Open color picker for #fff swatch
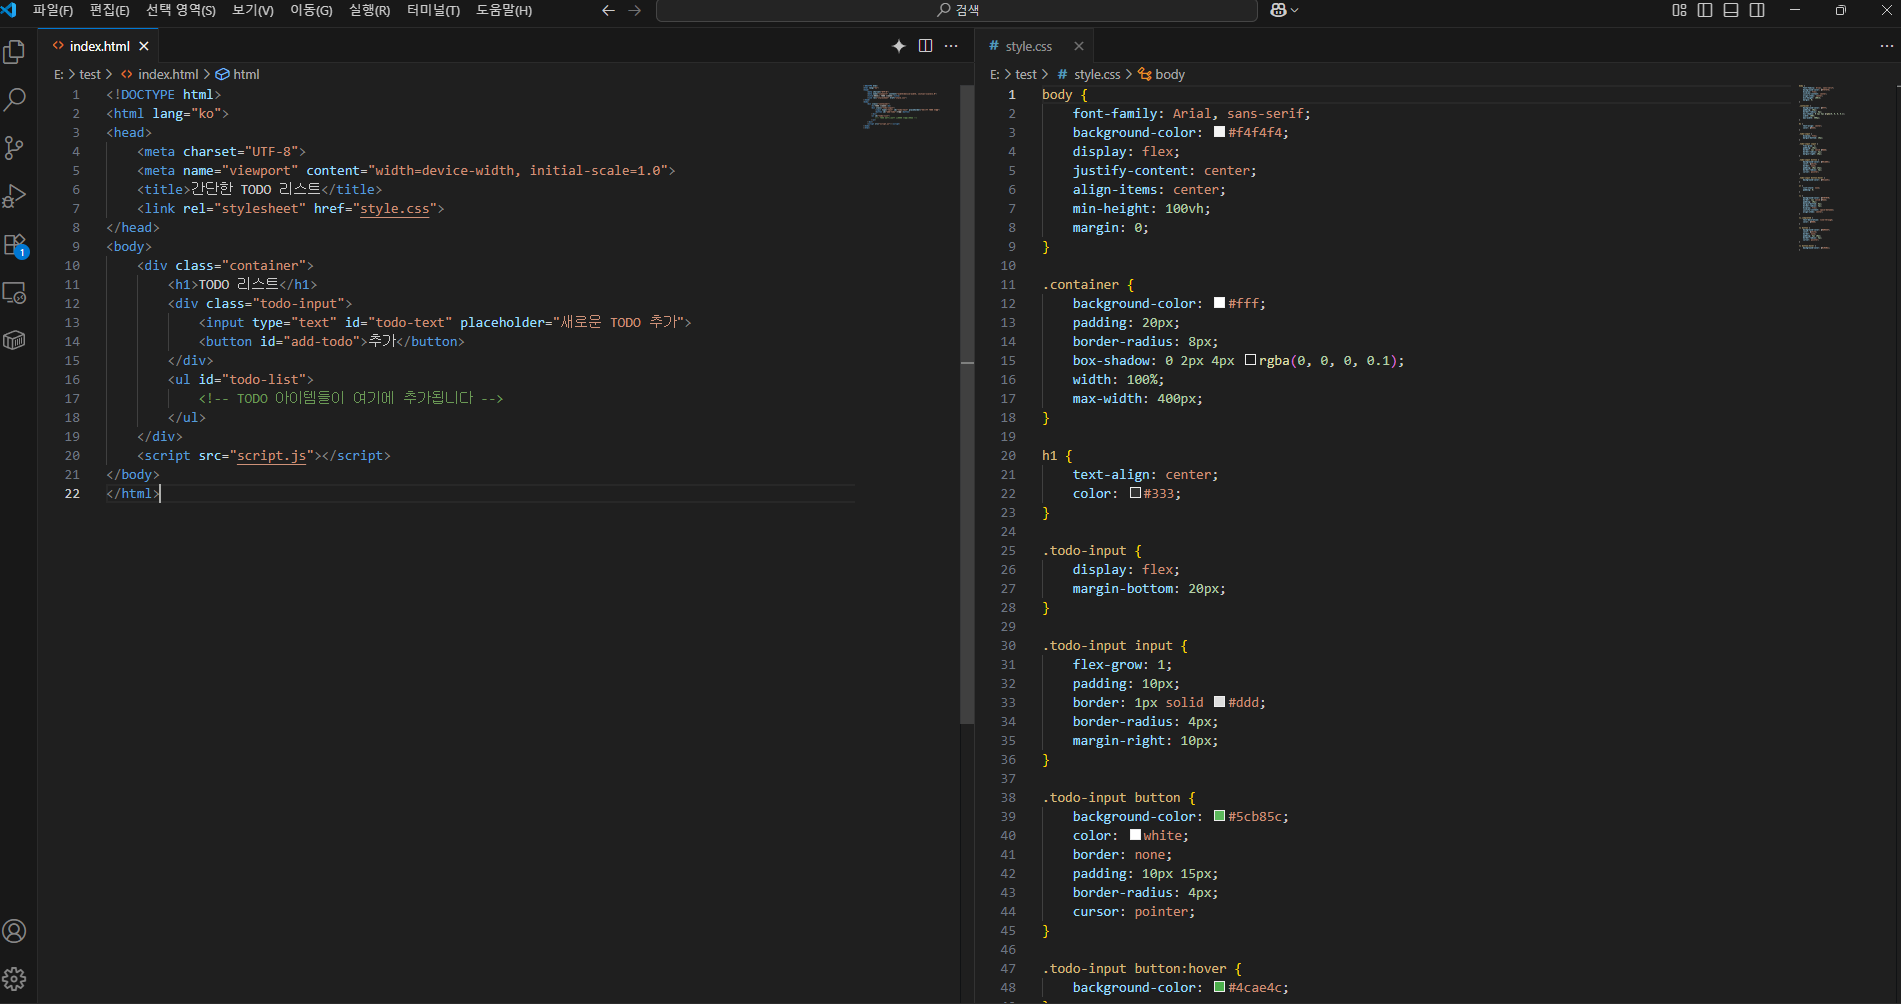Image resolution: width=1901 pixels, height=1004 pixels. point(1219,303)
